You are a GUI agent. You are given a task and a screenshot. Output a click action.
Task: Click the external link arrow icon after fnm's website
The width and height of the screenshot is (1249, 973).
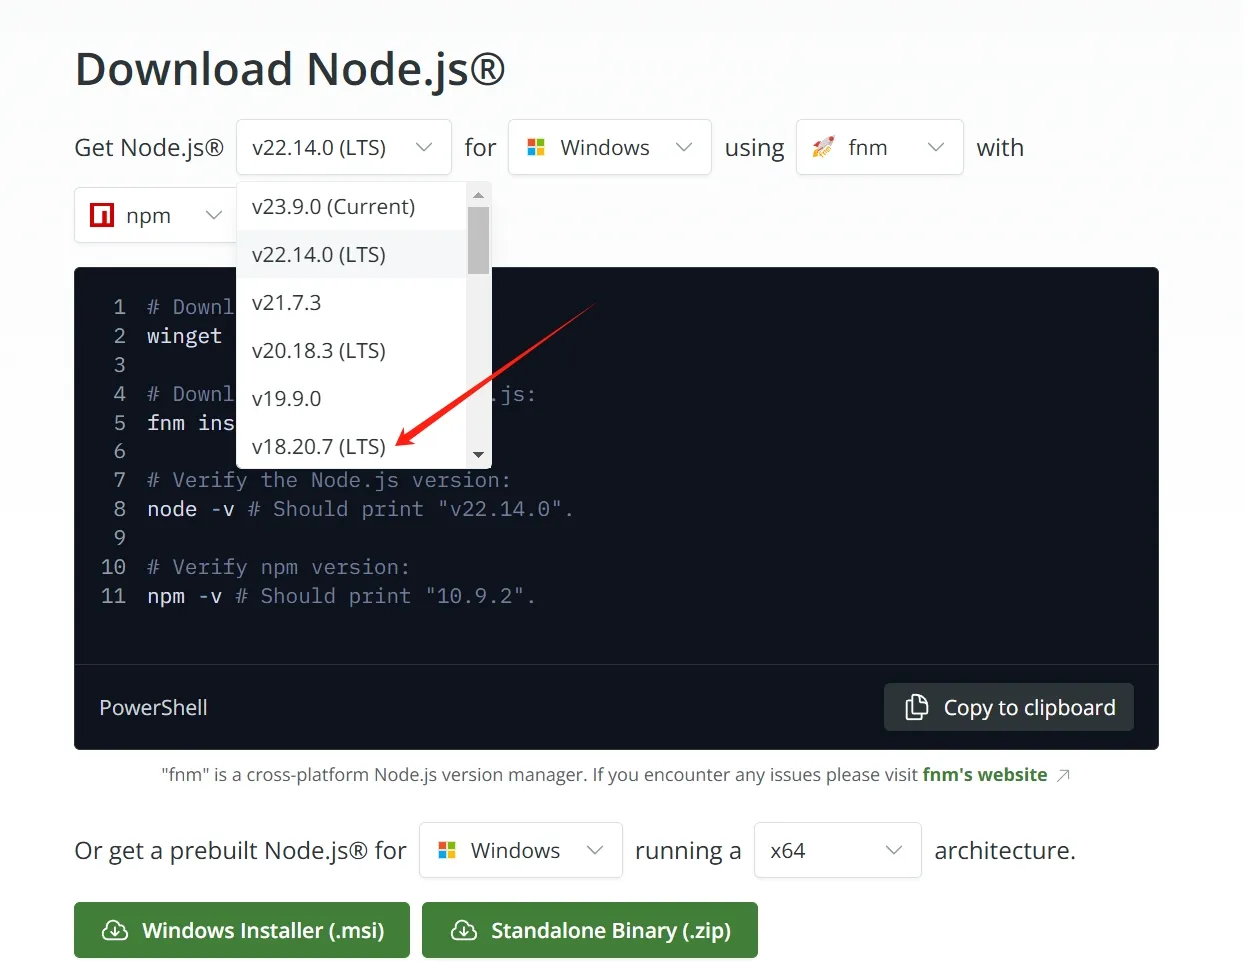pos(1063,775)
